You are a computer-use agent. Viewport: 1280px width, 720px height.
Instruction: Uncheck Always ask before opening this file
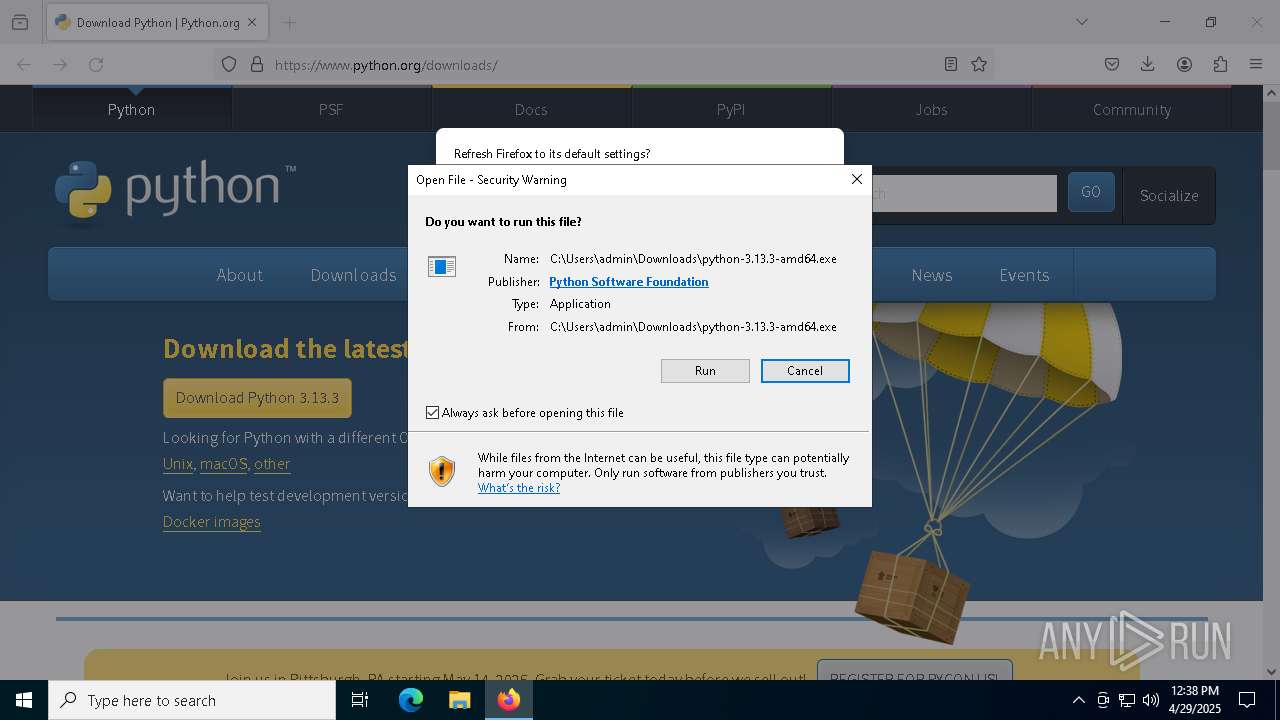[x=433, y=412]
